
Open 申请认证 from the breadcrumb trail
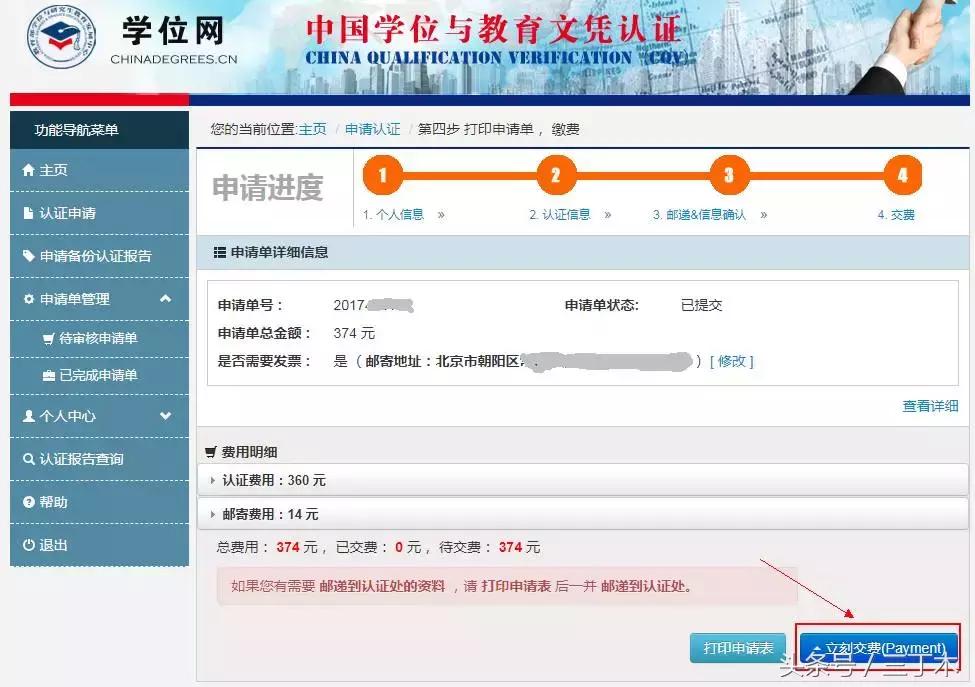(372, 128)
